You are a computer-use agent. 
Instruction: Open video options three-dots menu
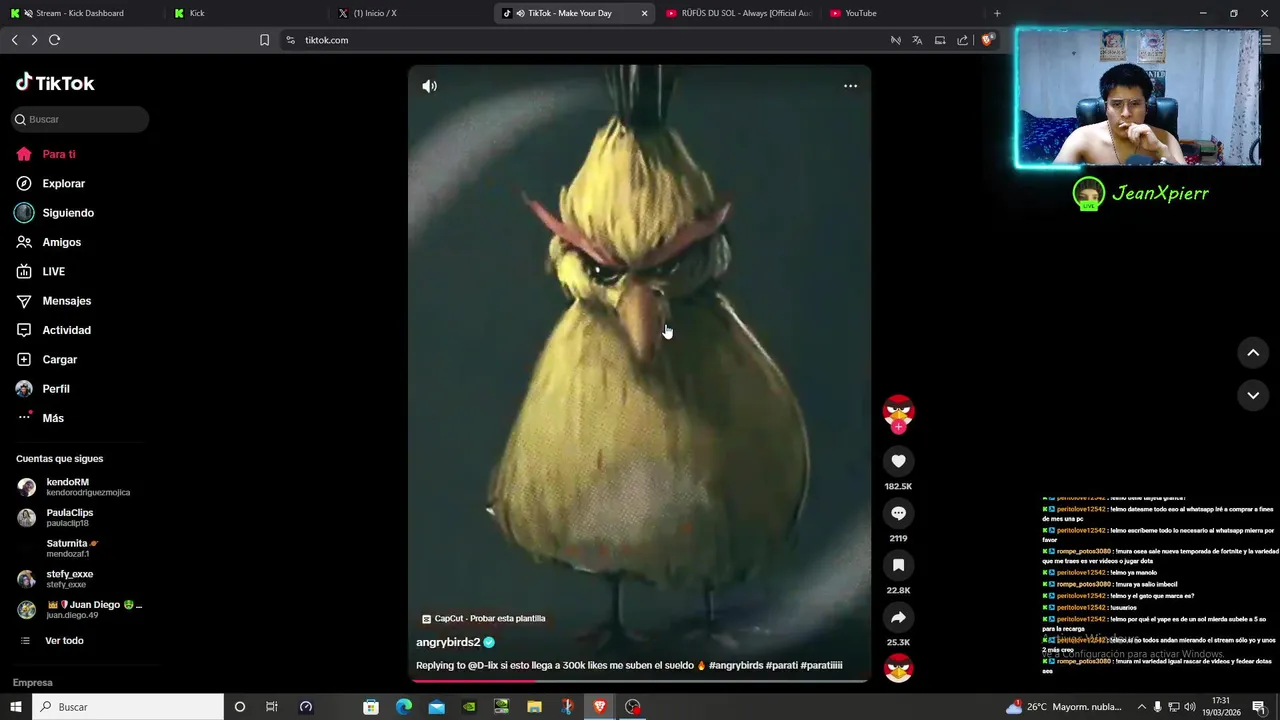click(x=850, y=86)
